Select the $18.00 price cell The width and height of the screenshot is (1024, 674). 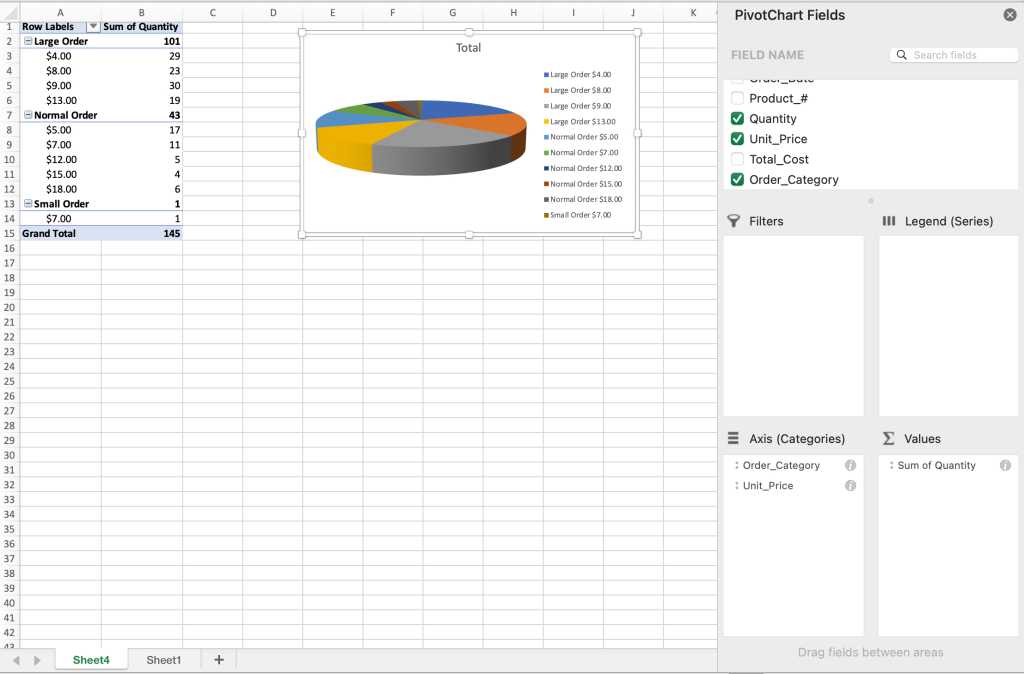(60, 189)
